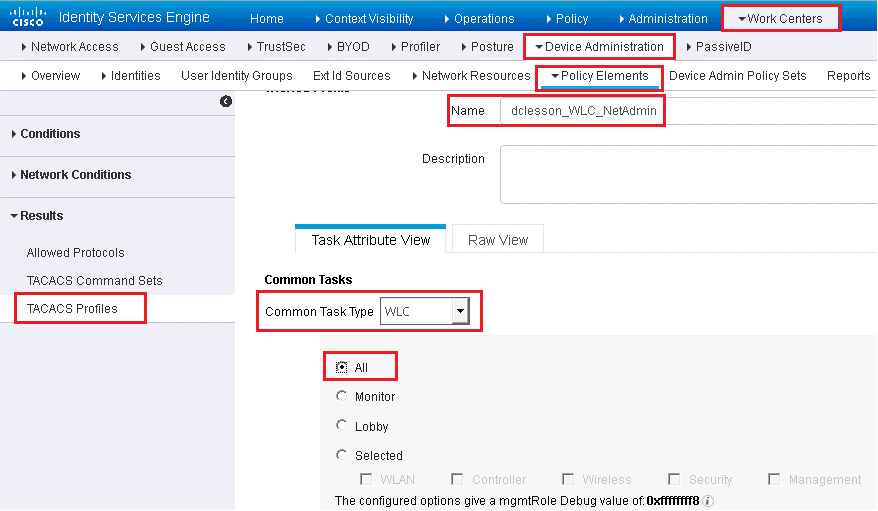Screen dimensions: 878x511
Task: Enable the Security checkbox
Action: pyautogui.click(x=674, y=480)
